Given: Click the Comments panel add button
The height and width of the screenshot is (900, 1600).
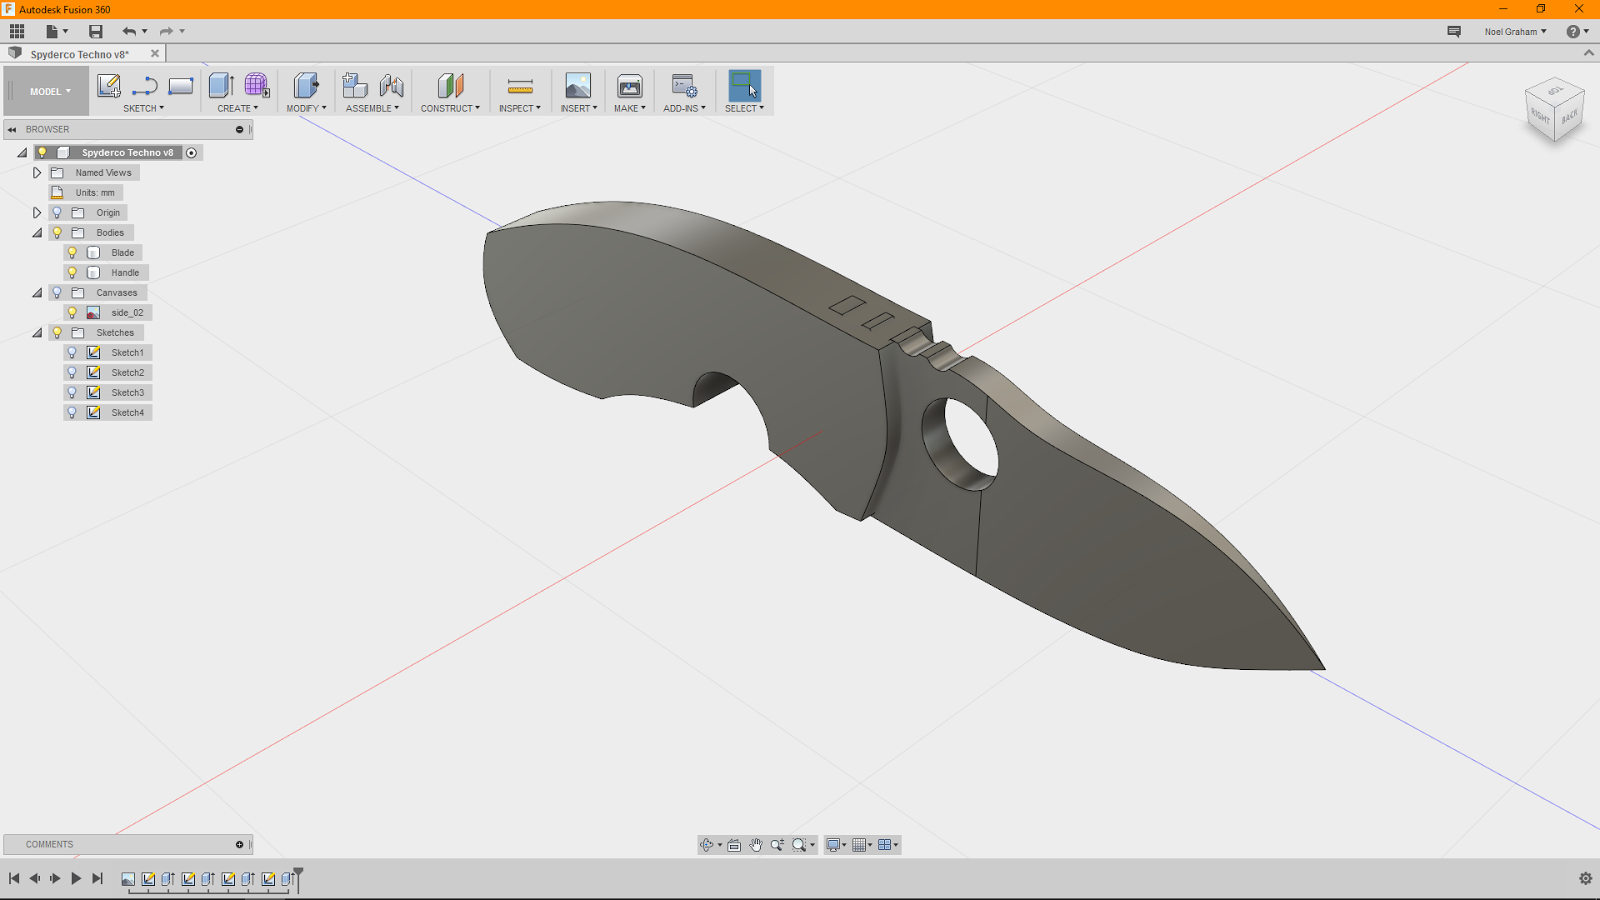Looking at the screenshot, I should point(239,844).
